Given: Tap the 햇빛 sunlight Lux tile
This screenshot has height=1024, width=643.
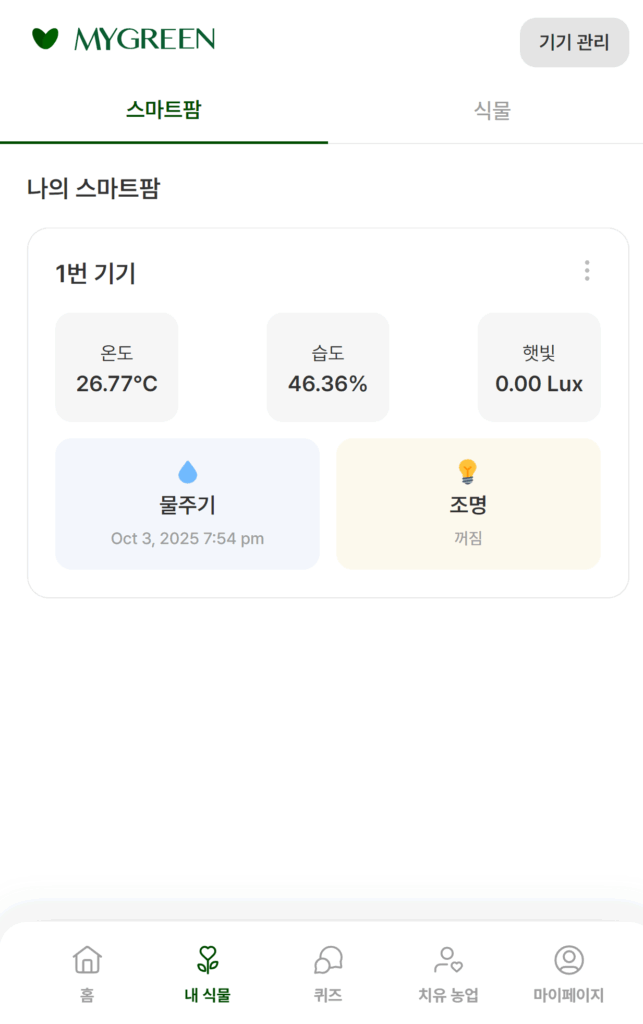Looking at the screenshot, I should pyautogui.click(x=539, y=368).
